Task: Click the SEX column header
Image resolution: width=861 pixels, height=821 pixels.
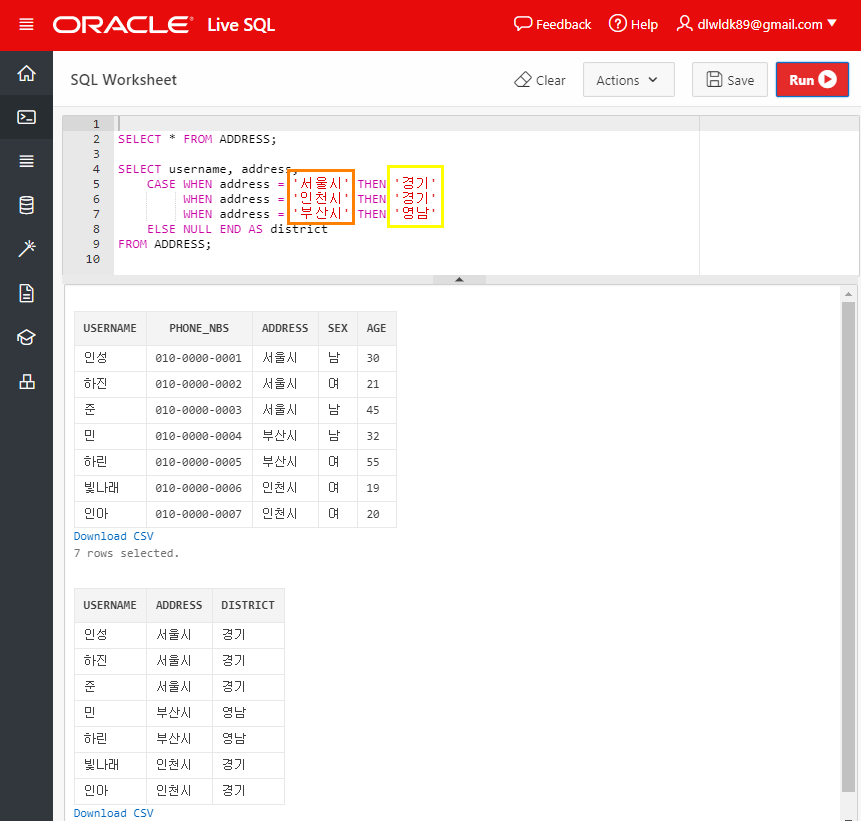Action: (338, 328)
